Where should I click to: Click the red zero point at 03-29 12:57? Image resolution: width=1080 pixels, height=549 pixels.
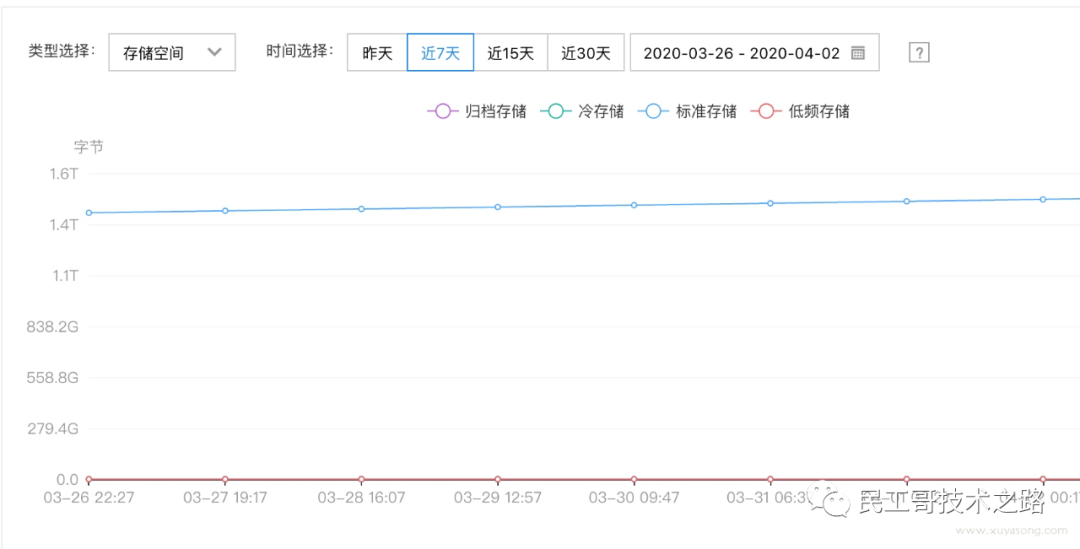pos(498,479)
